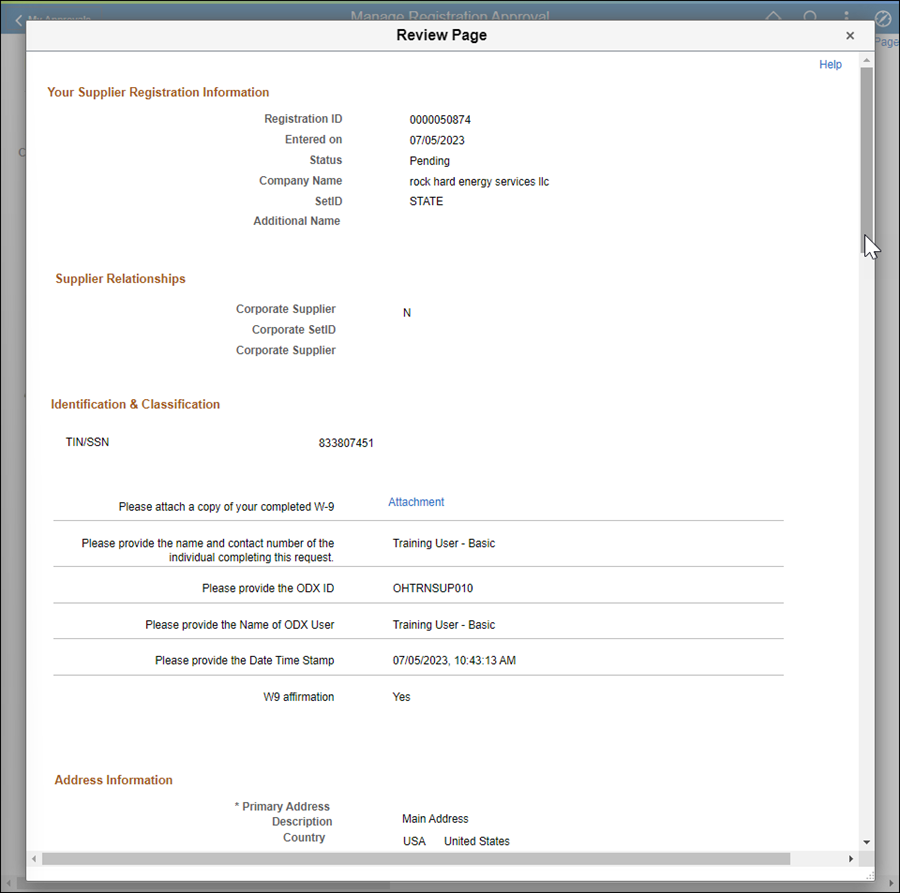Click the Search icon in header
The height and width of the screenshot is (893, 900).
tap(810, 17)
